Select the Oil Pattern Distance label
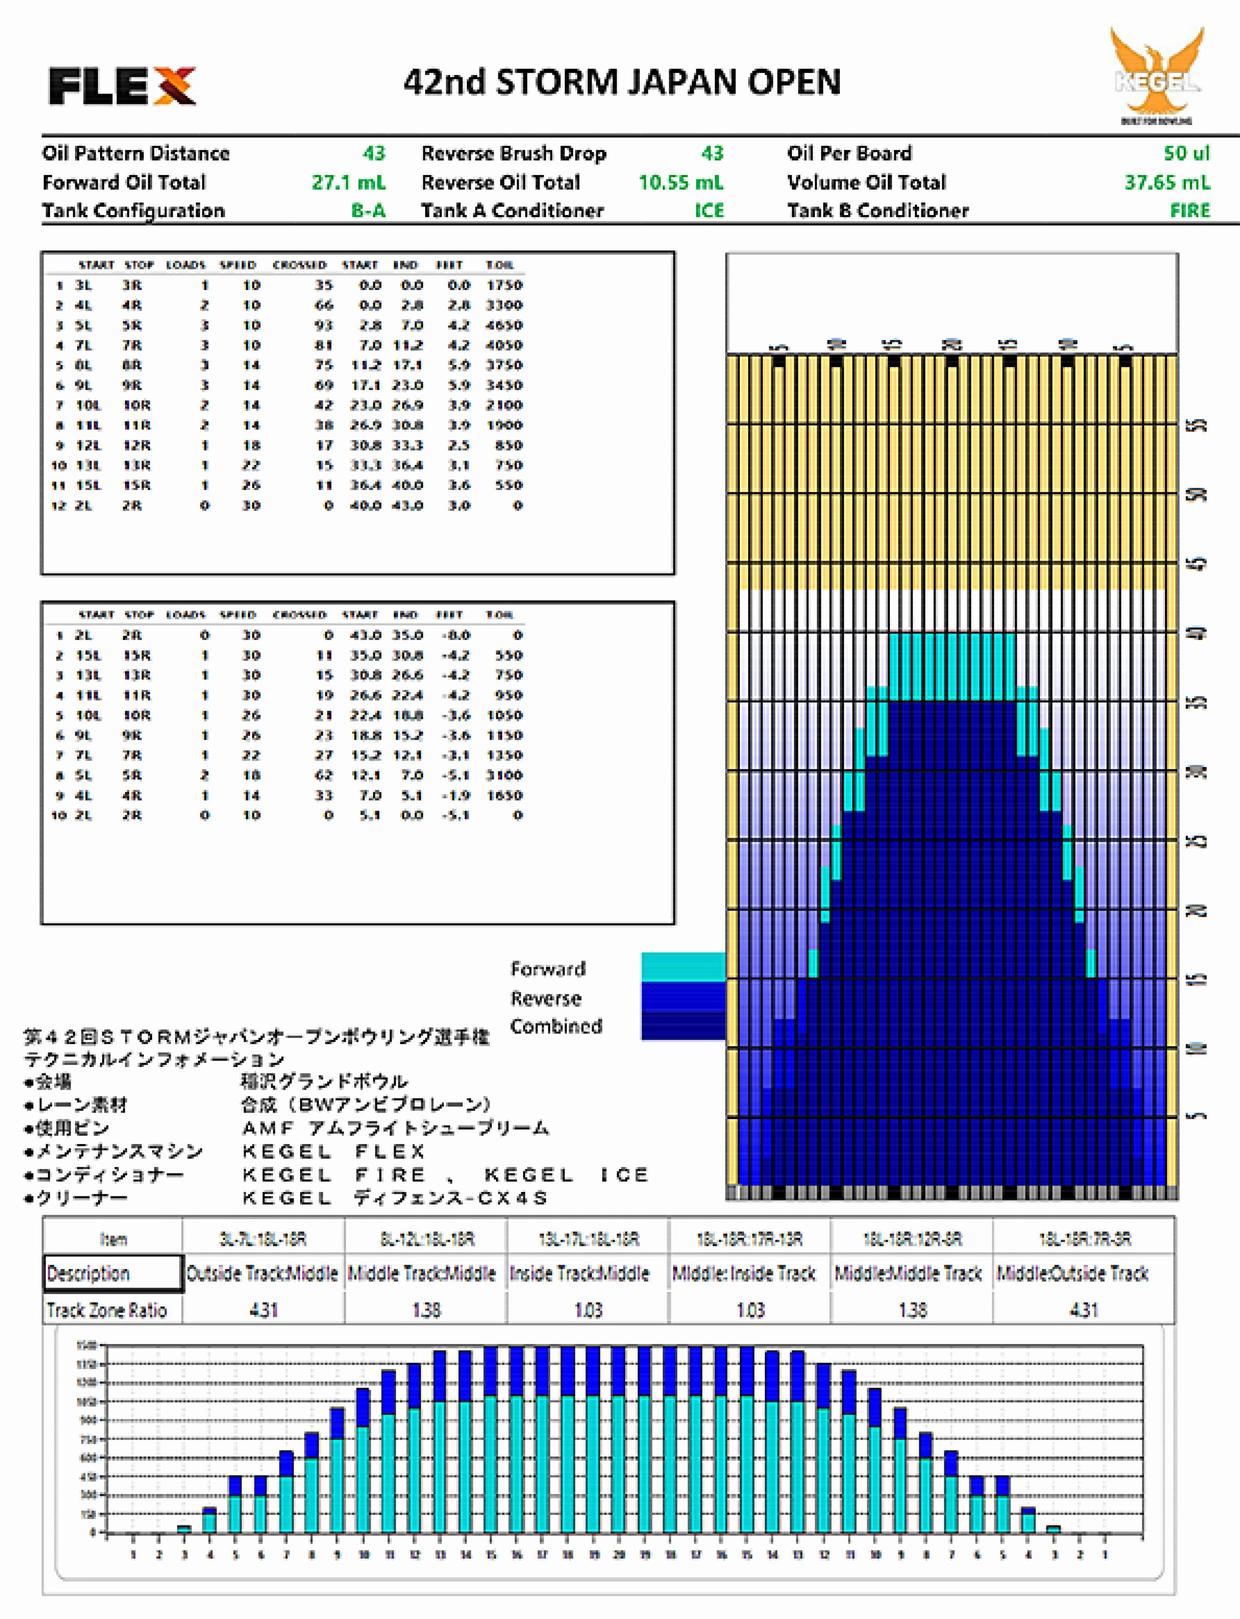Screen dimensions: 1240x1619 (x=136, y=153)
